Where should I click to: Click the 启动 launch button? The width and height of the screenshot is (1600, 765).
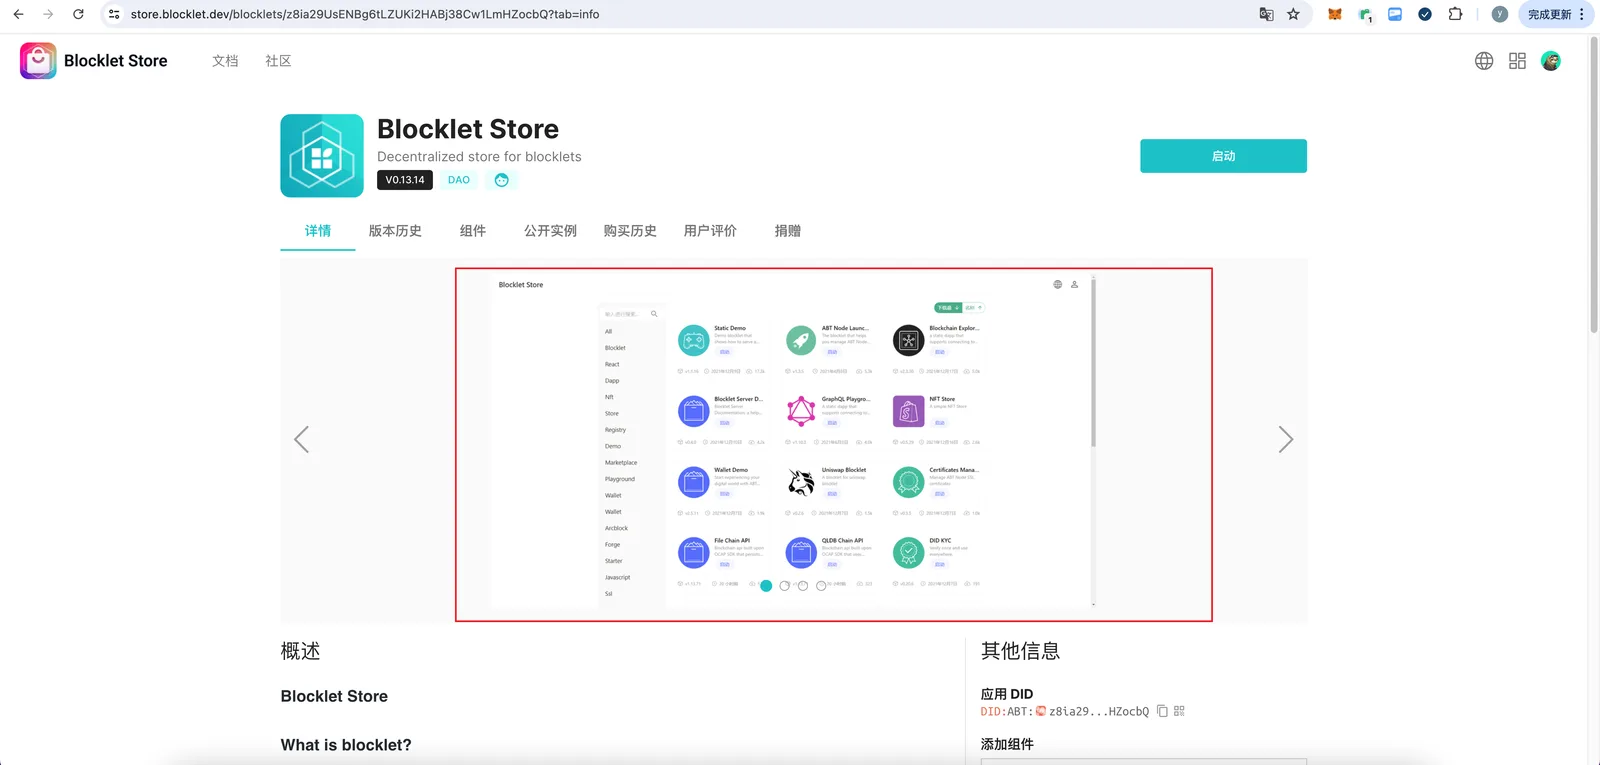click(1223, 156)
